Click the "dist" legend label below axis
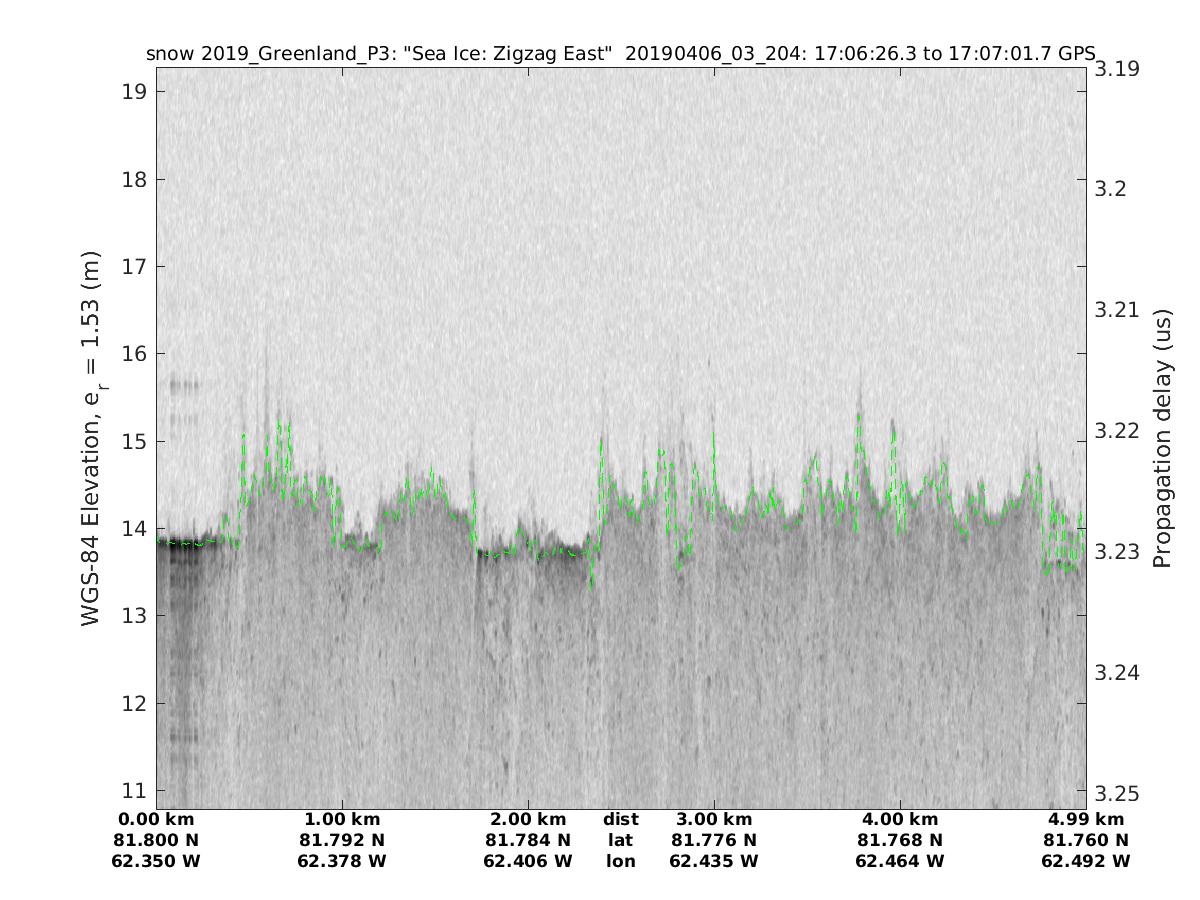Image resolution: width=1200 pixels, height=900 pixels. coord(621,820)
